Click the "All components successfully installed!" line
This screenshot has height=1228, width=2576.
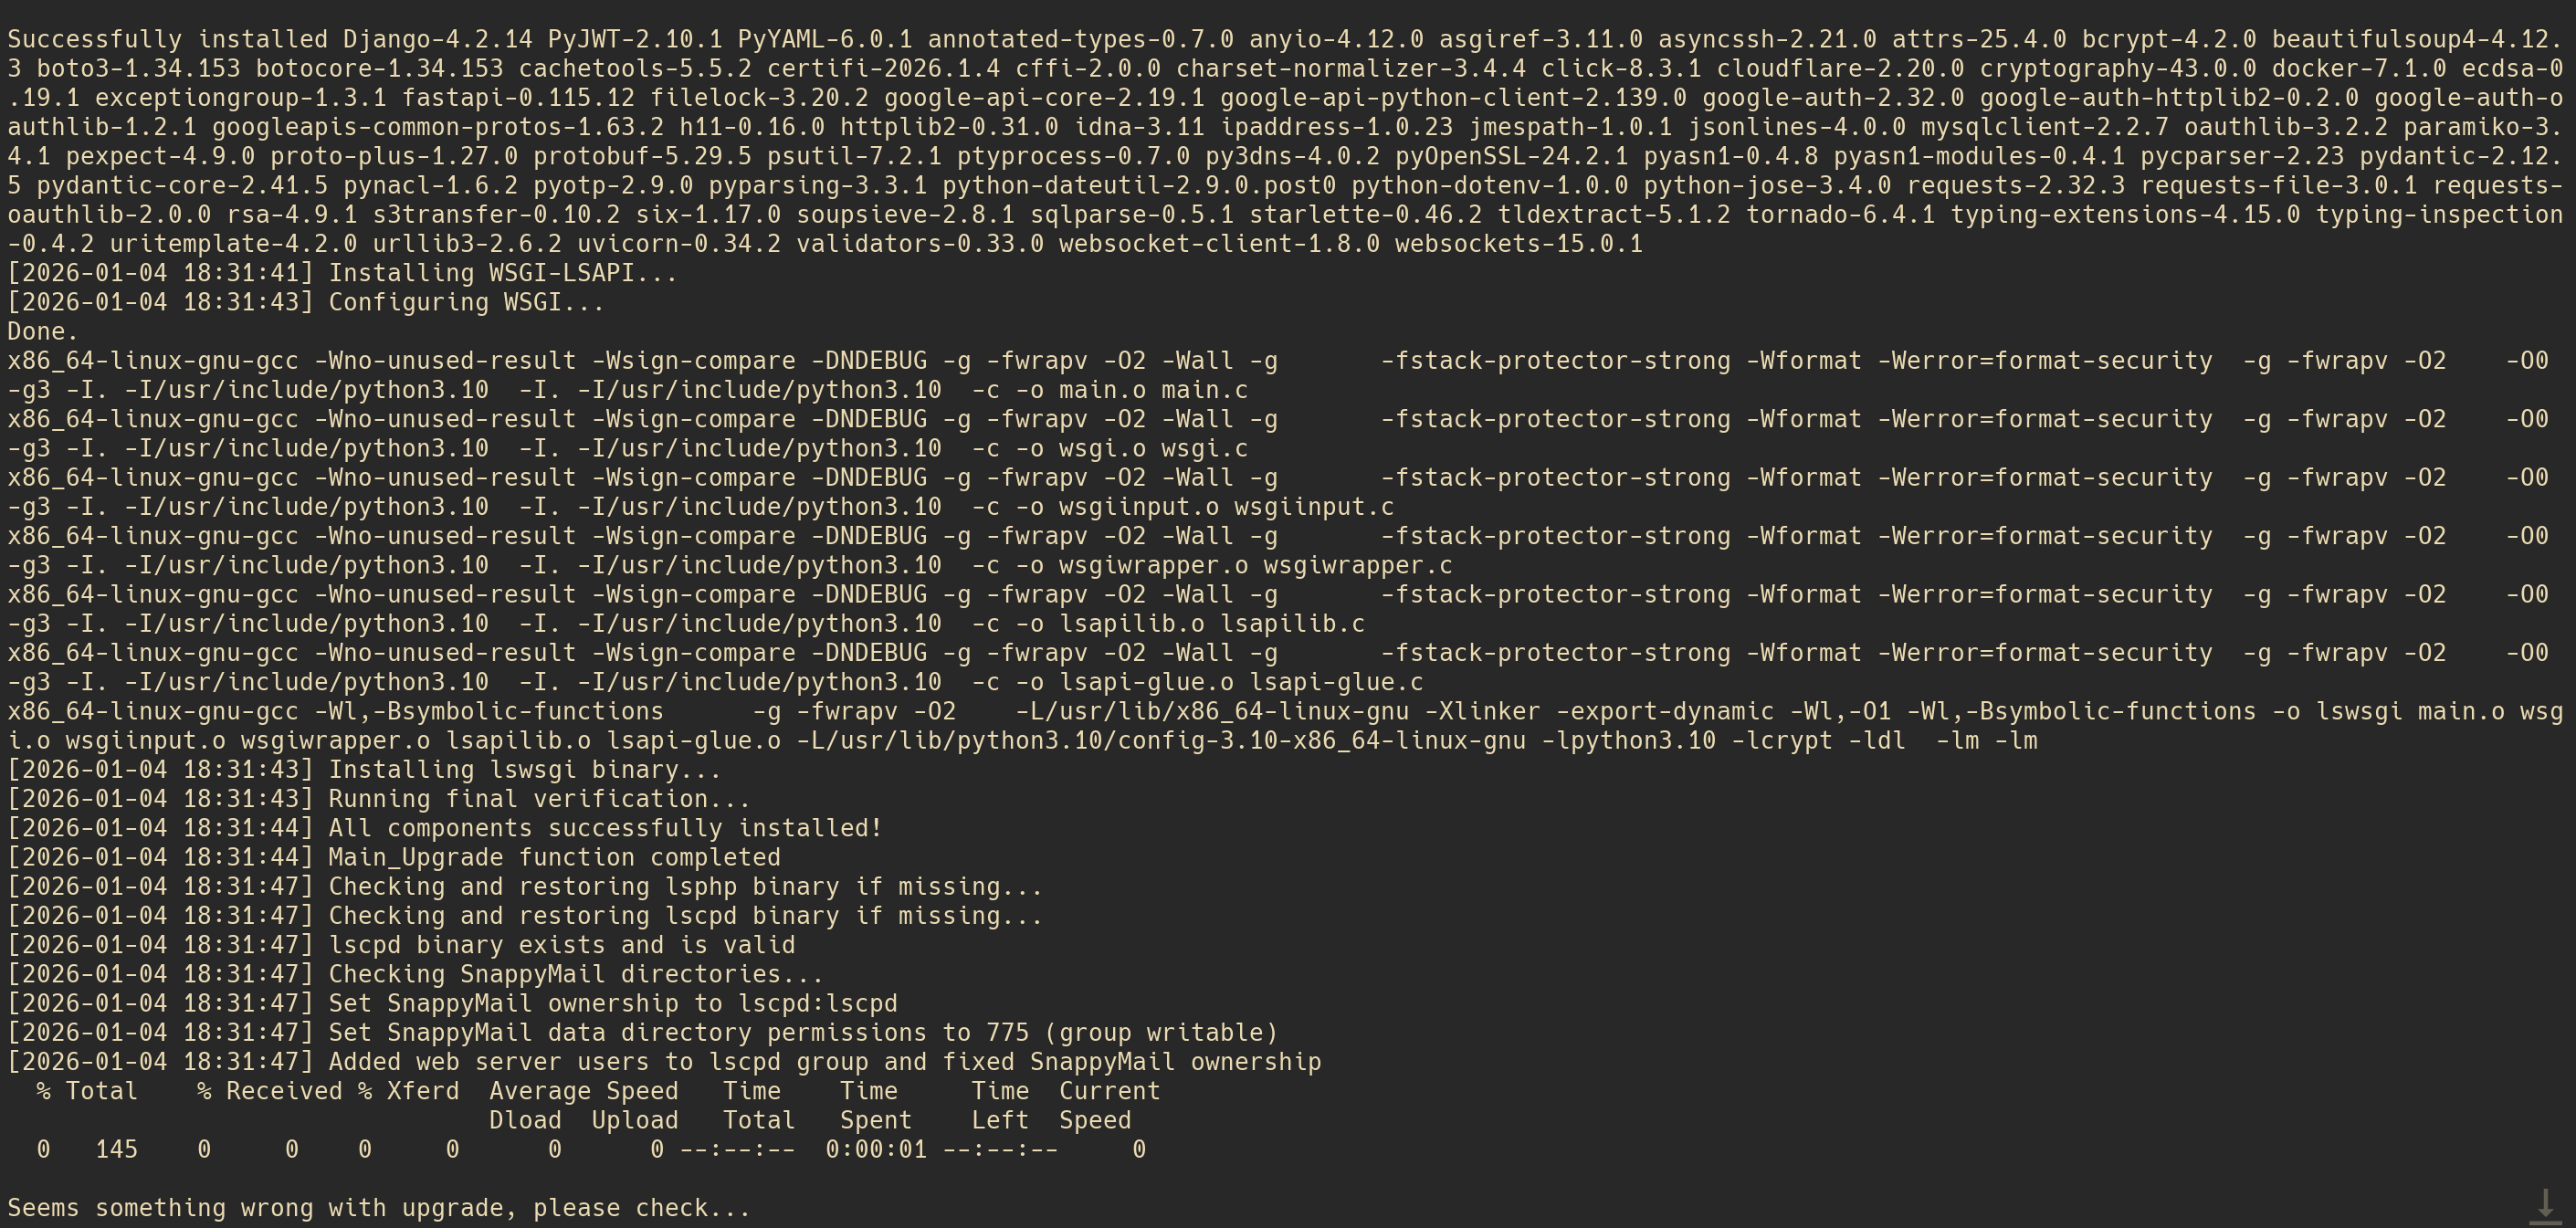[x=604, y=828]
